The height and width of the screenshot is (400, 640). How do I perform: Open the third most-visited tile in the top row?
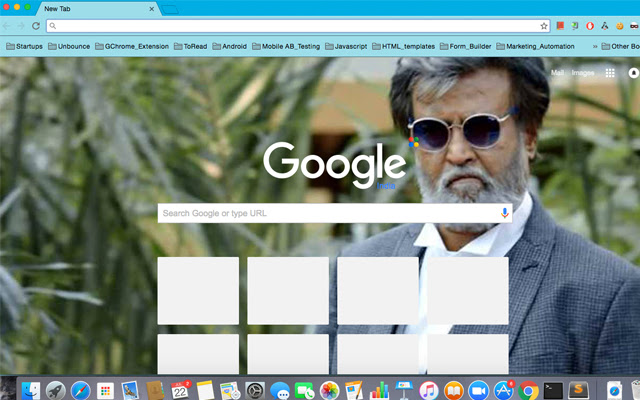378,291
